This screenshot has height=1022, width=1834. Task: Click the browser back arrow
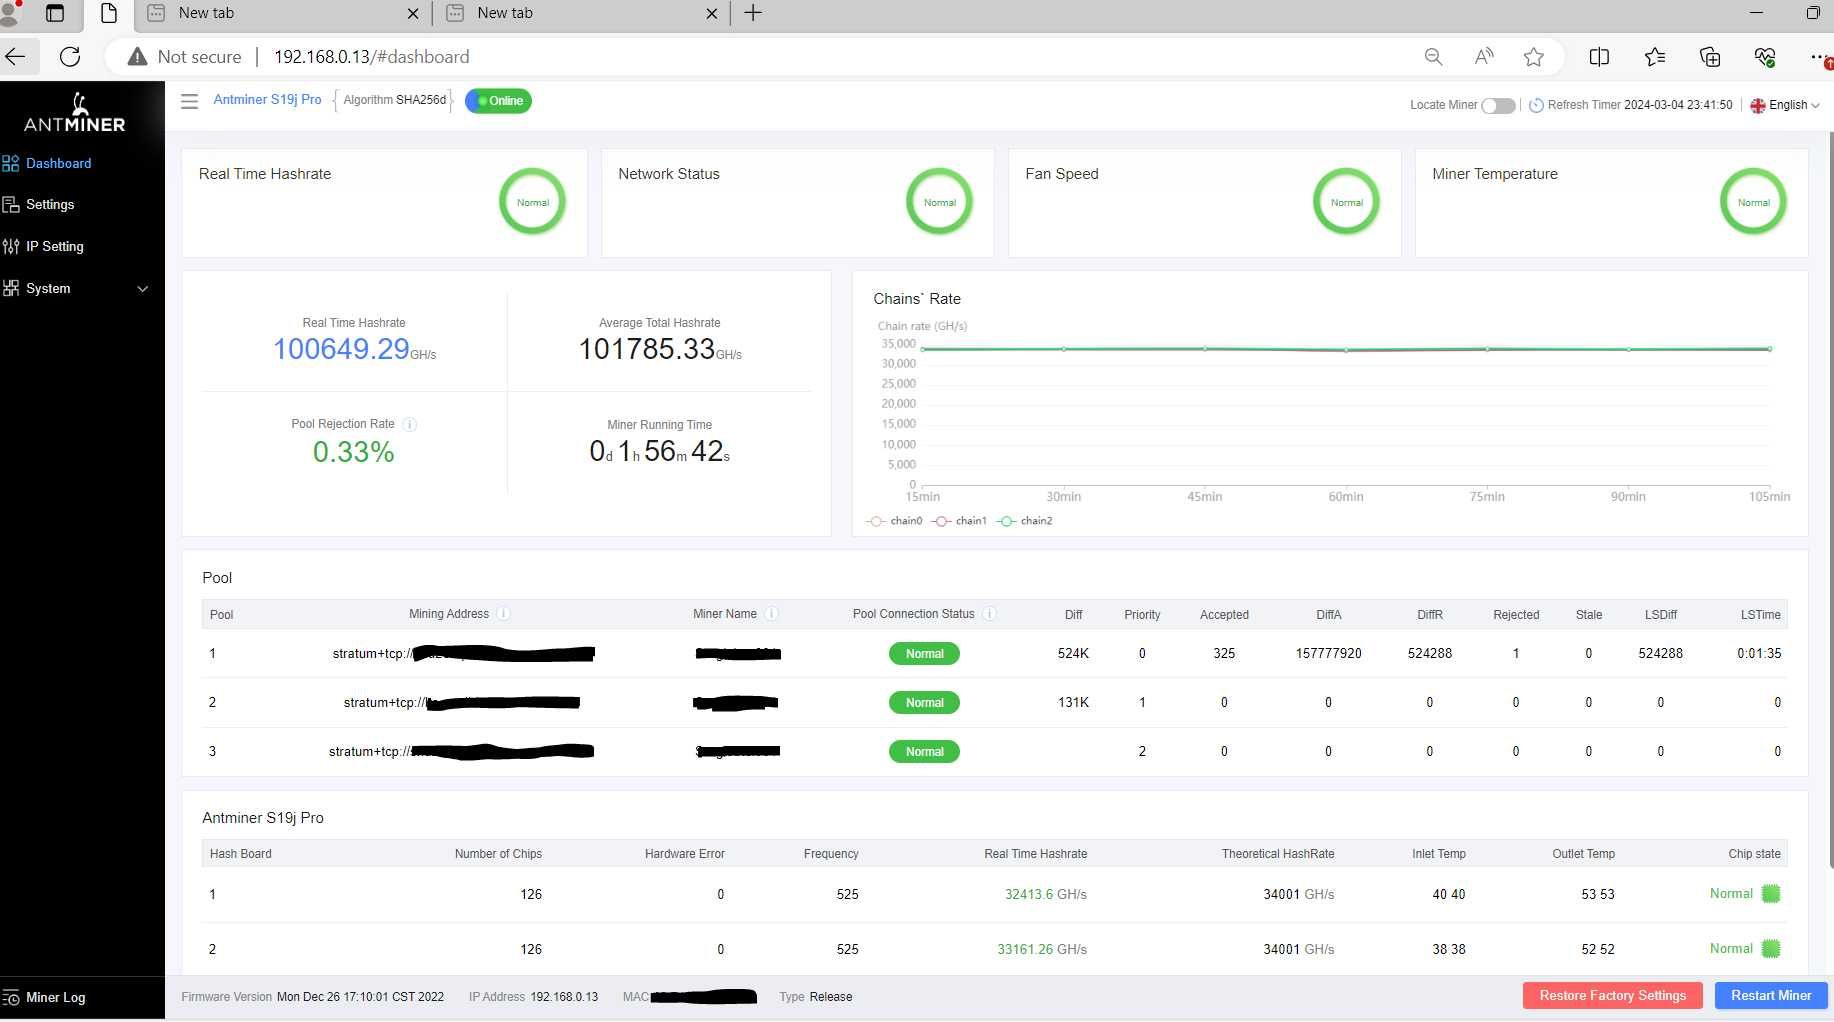click(x=16, y=56)
